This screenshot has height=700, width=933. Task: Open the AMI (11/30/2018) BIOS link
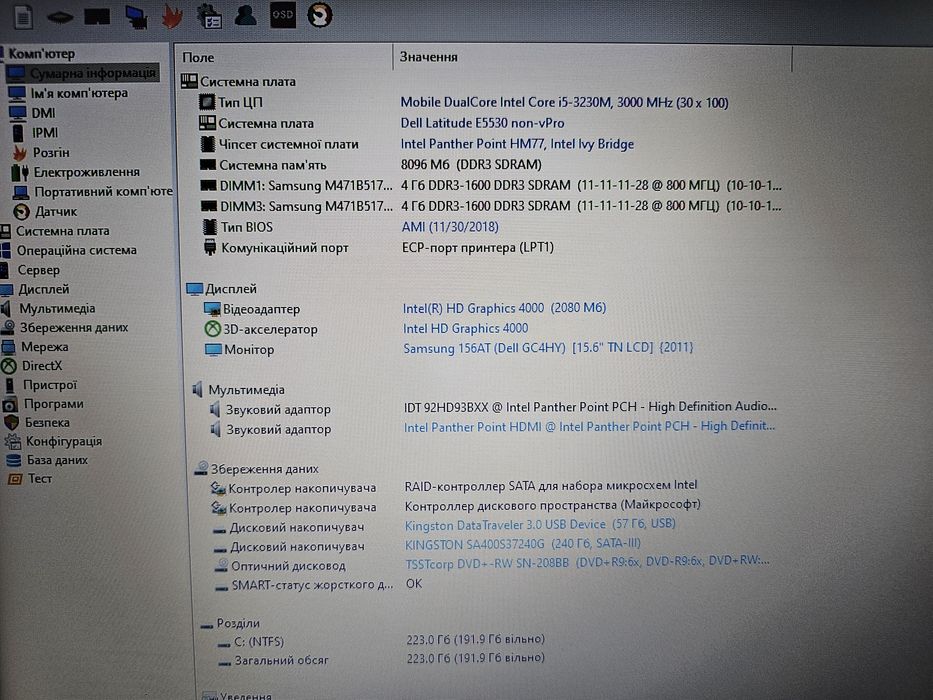click(x=450, y=227)
